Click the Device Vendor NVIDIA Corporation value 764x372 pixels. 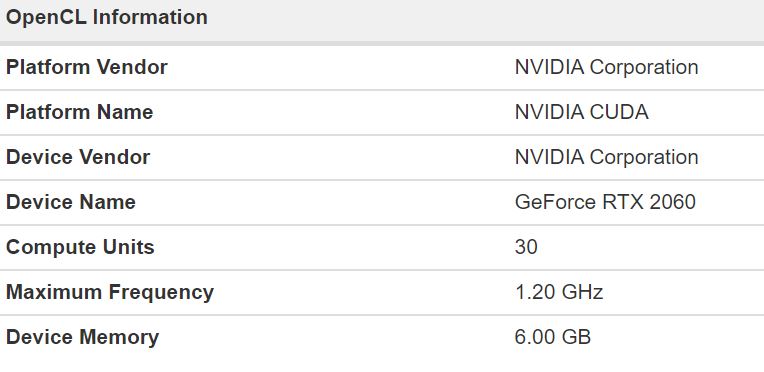pos(607,157)
